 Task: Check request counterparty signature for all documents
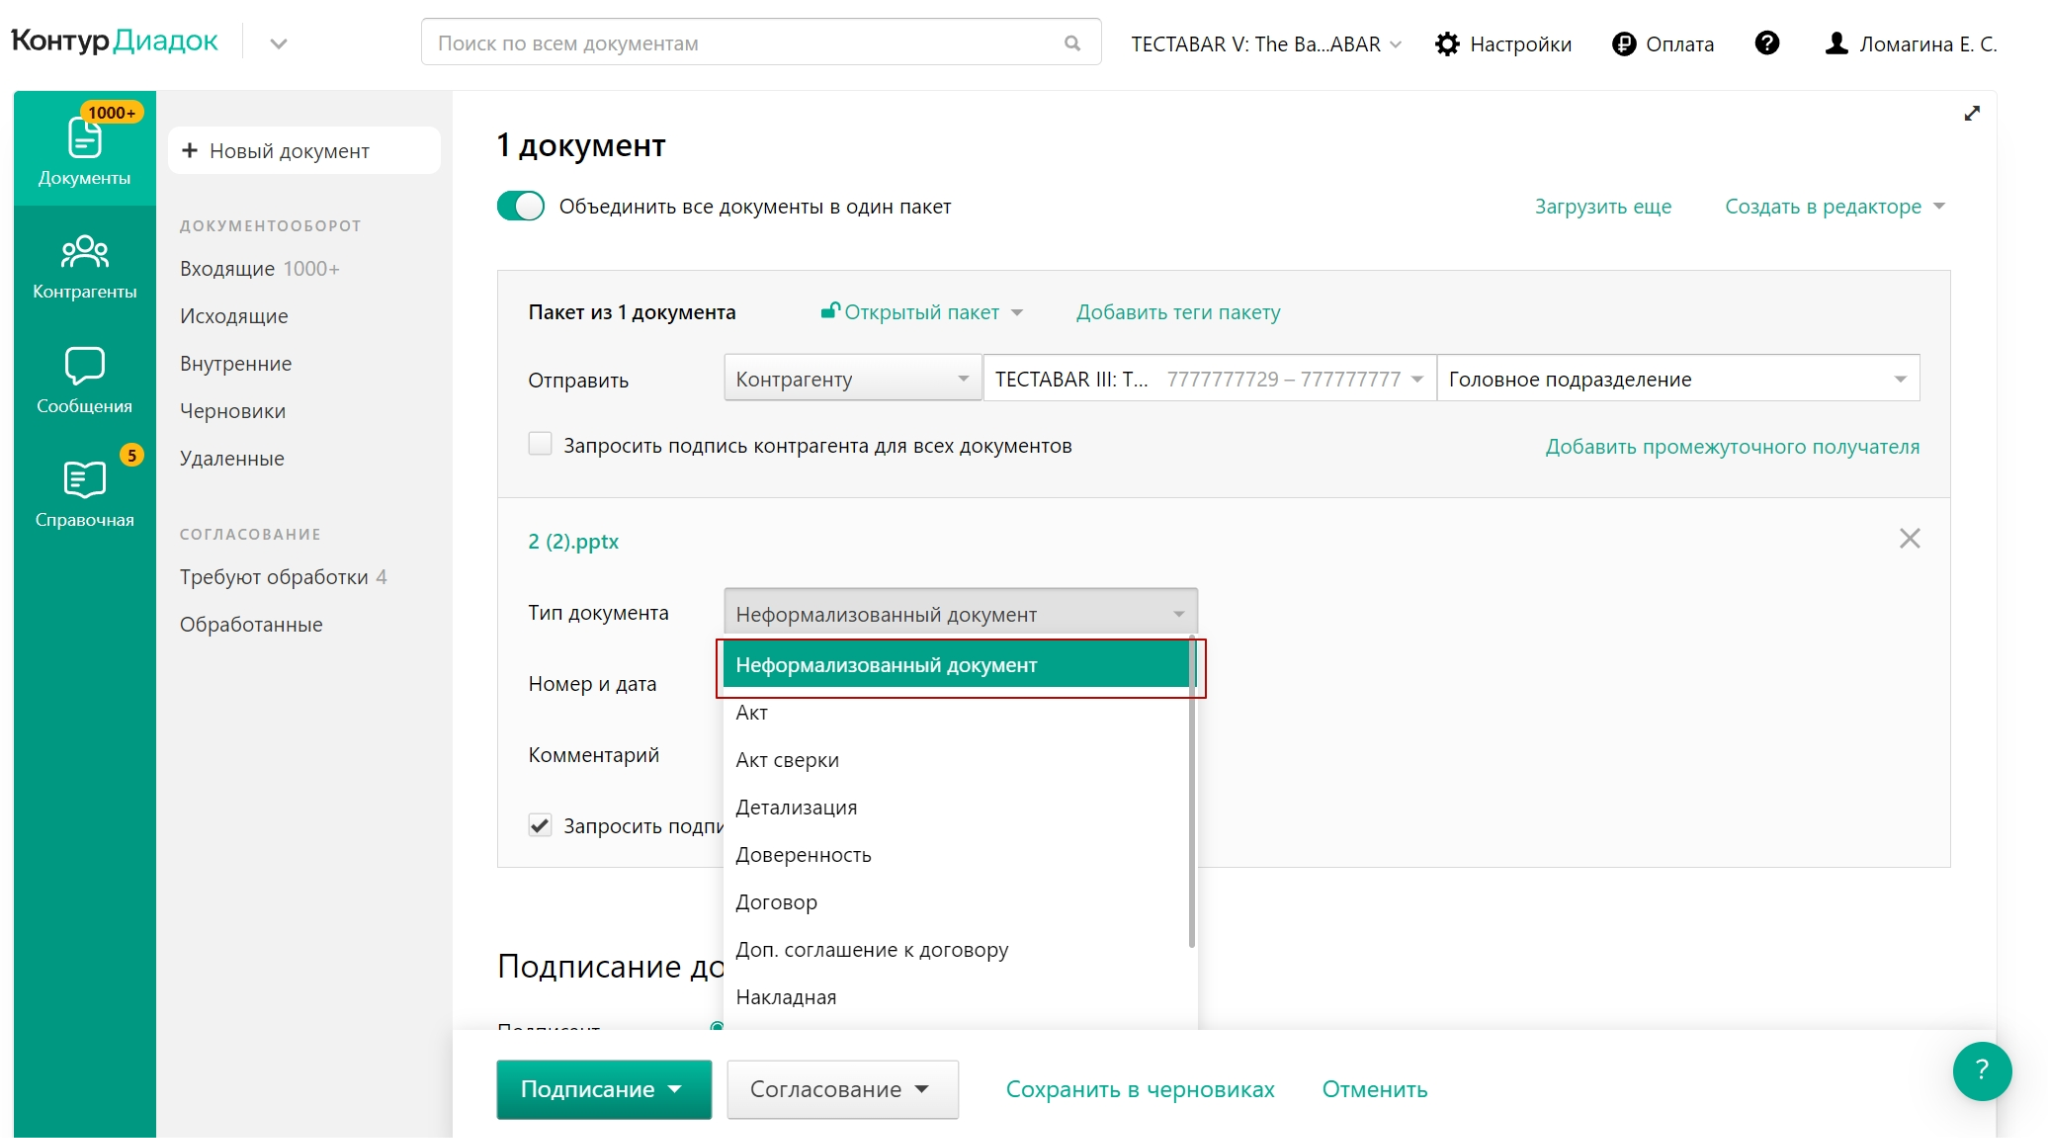pos(540,444)
